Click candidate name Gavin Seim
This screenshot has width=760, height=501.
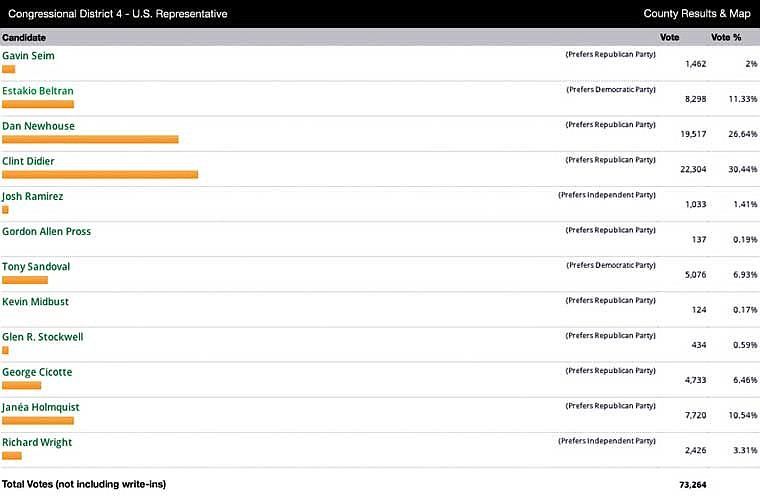pos(28,56)
